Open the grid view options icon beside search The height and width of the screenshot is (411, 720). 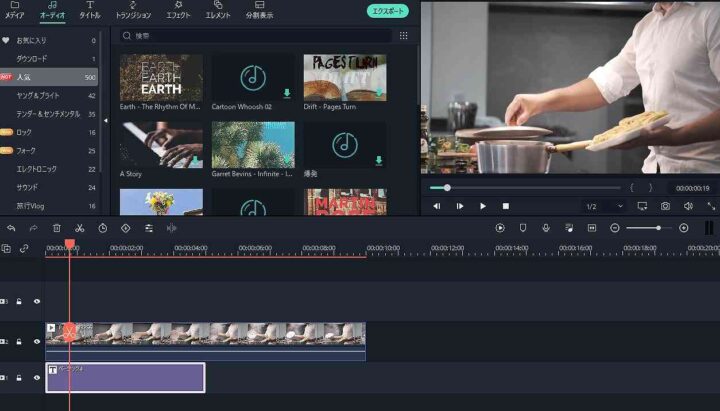pyautogui.click(x=404, y=35)
